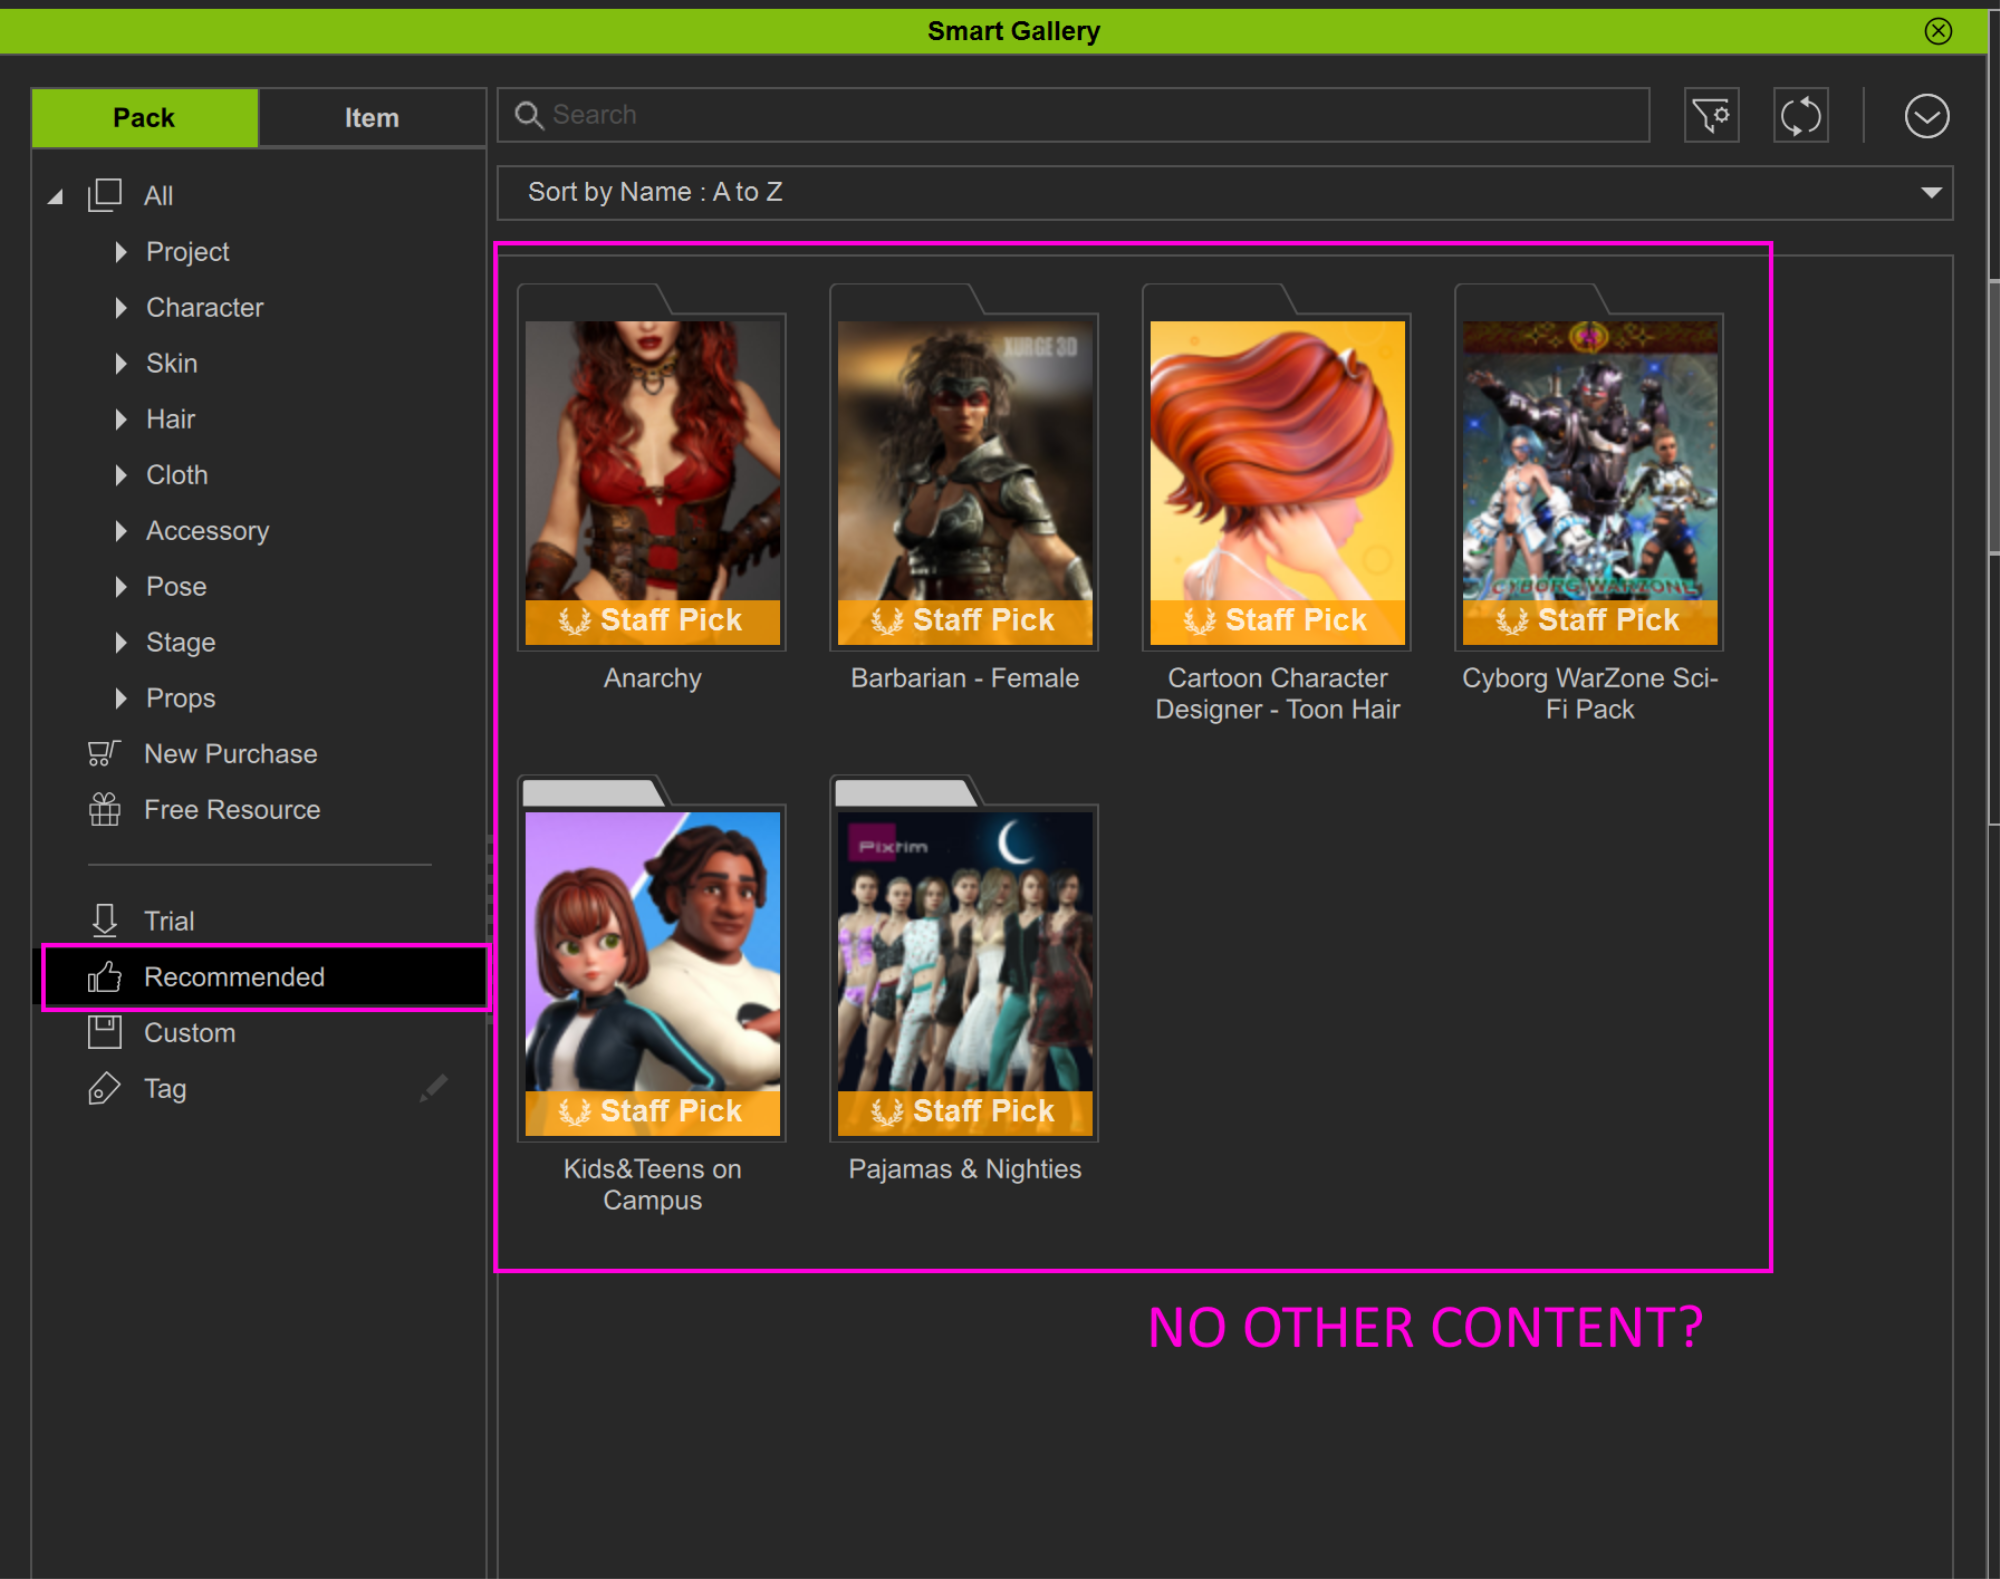This screenshot has width=2000, height=1579.
Task: Click the circled down-chevron icon
Action: [x=1926, y=116]
